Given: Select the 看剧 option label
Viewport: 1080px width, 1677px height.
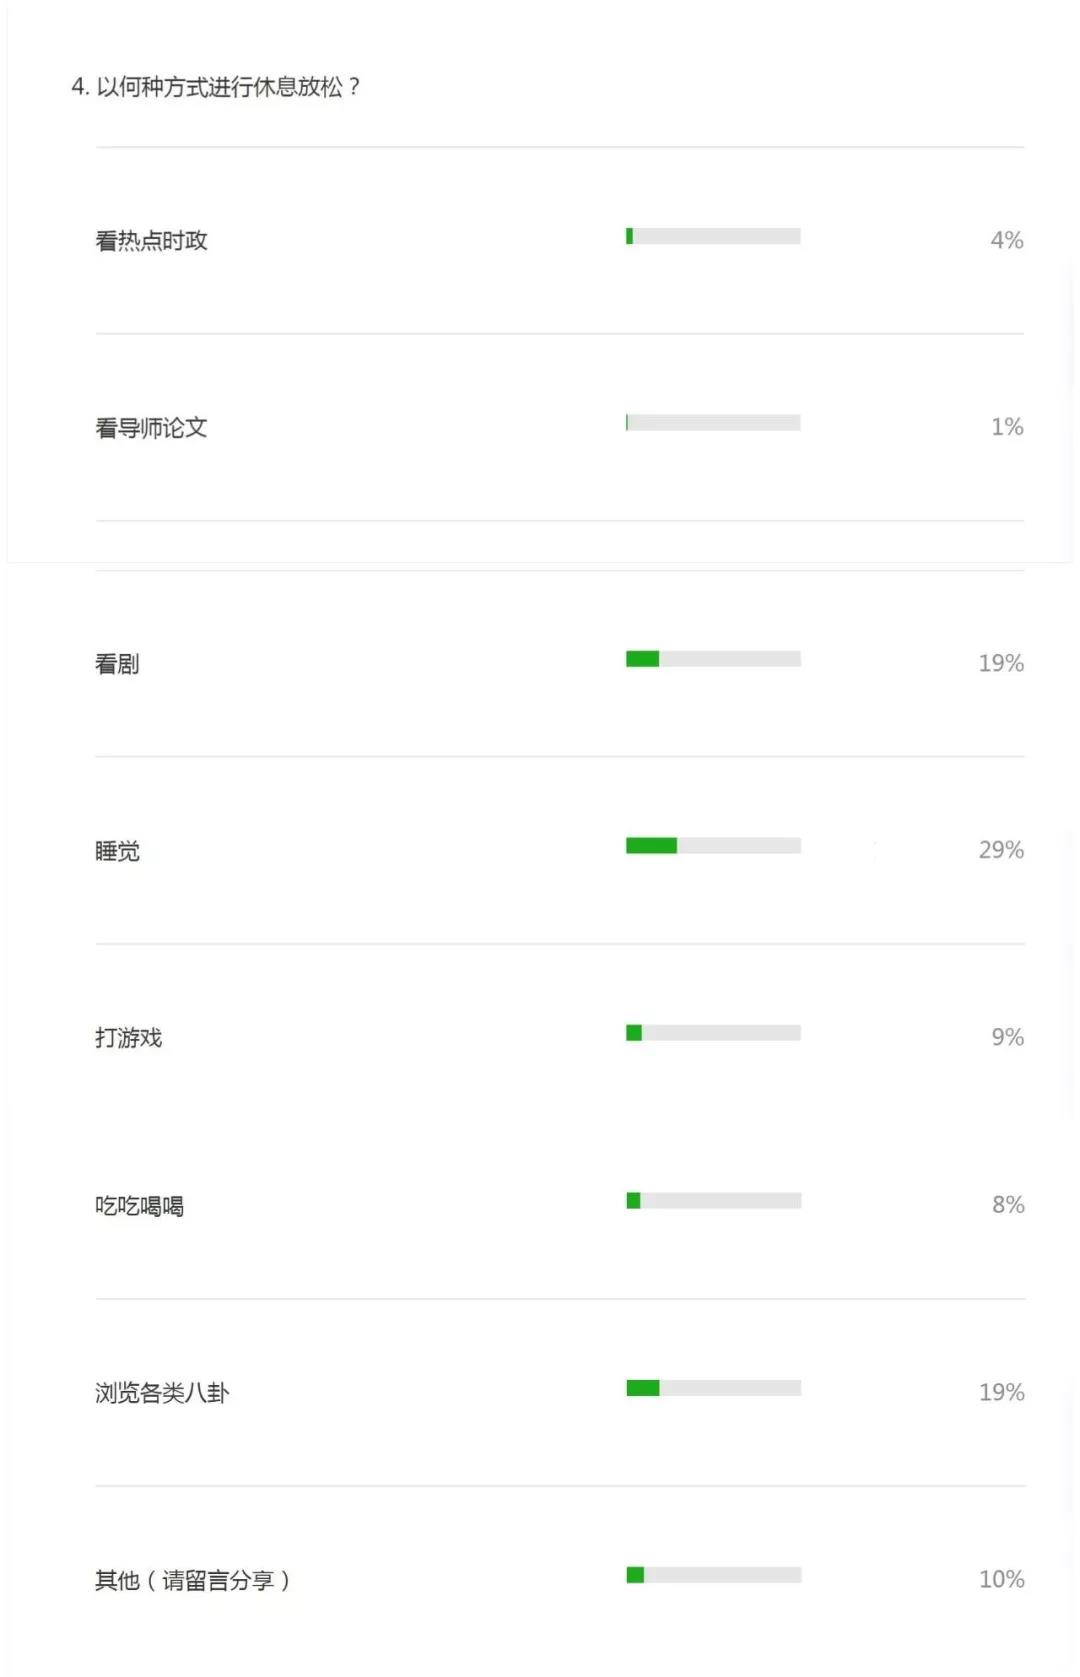Looking at the screenshot, I should click(117, 664).
